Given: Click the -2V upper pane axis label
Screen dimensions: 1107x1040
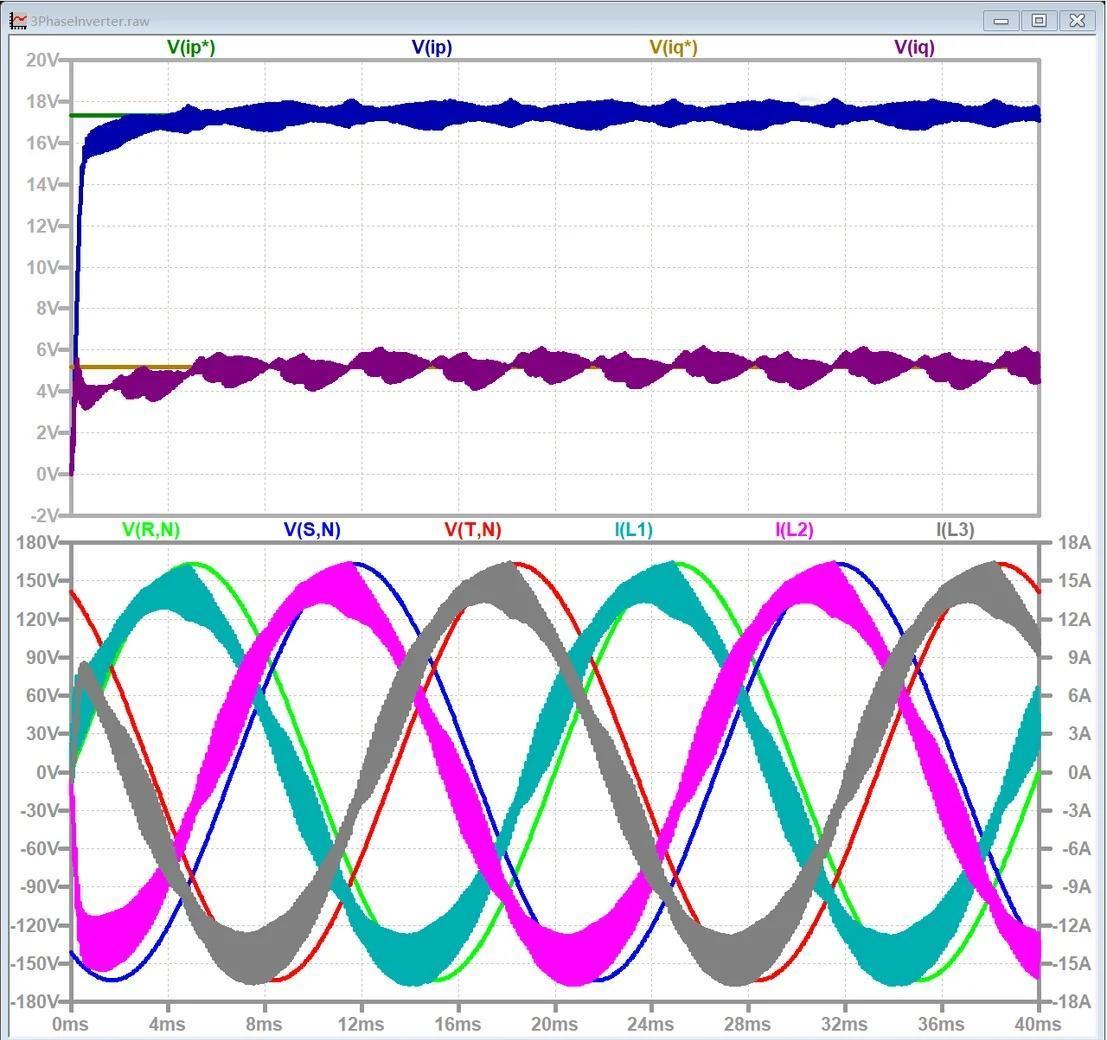Looking at the screenshot, I should [45, 515].
